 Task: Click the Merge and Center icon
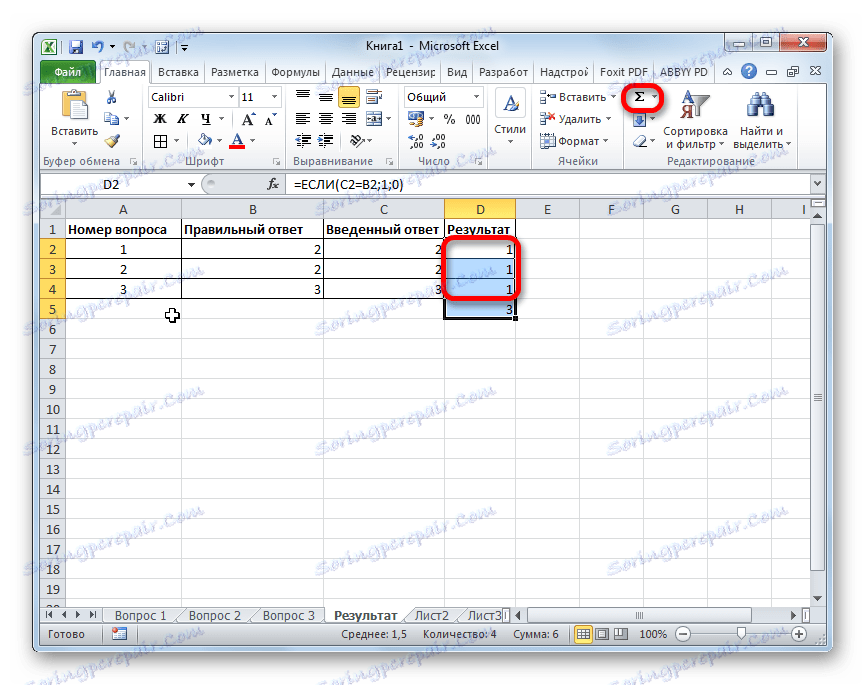(x=374, y=119)
